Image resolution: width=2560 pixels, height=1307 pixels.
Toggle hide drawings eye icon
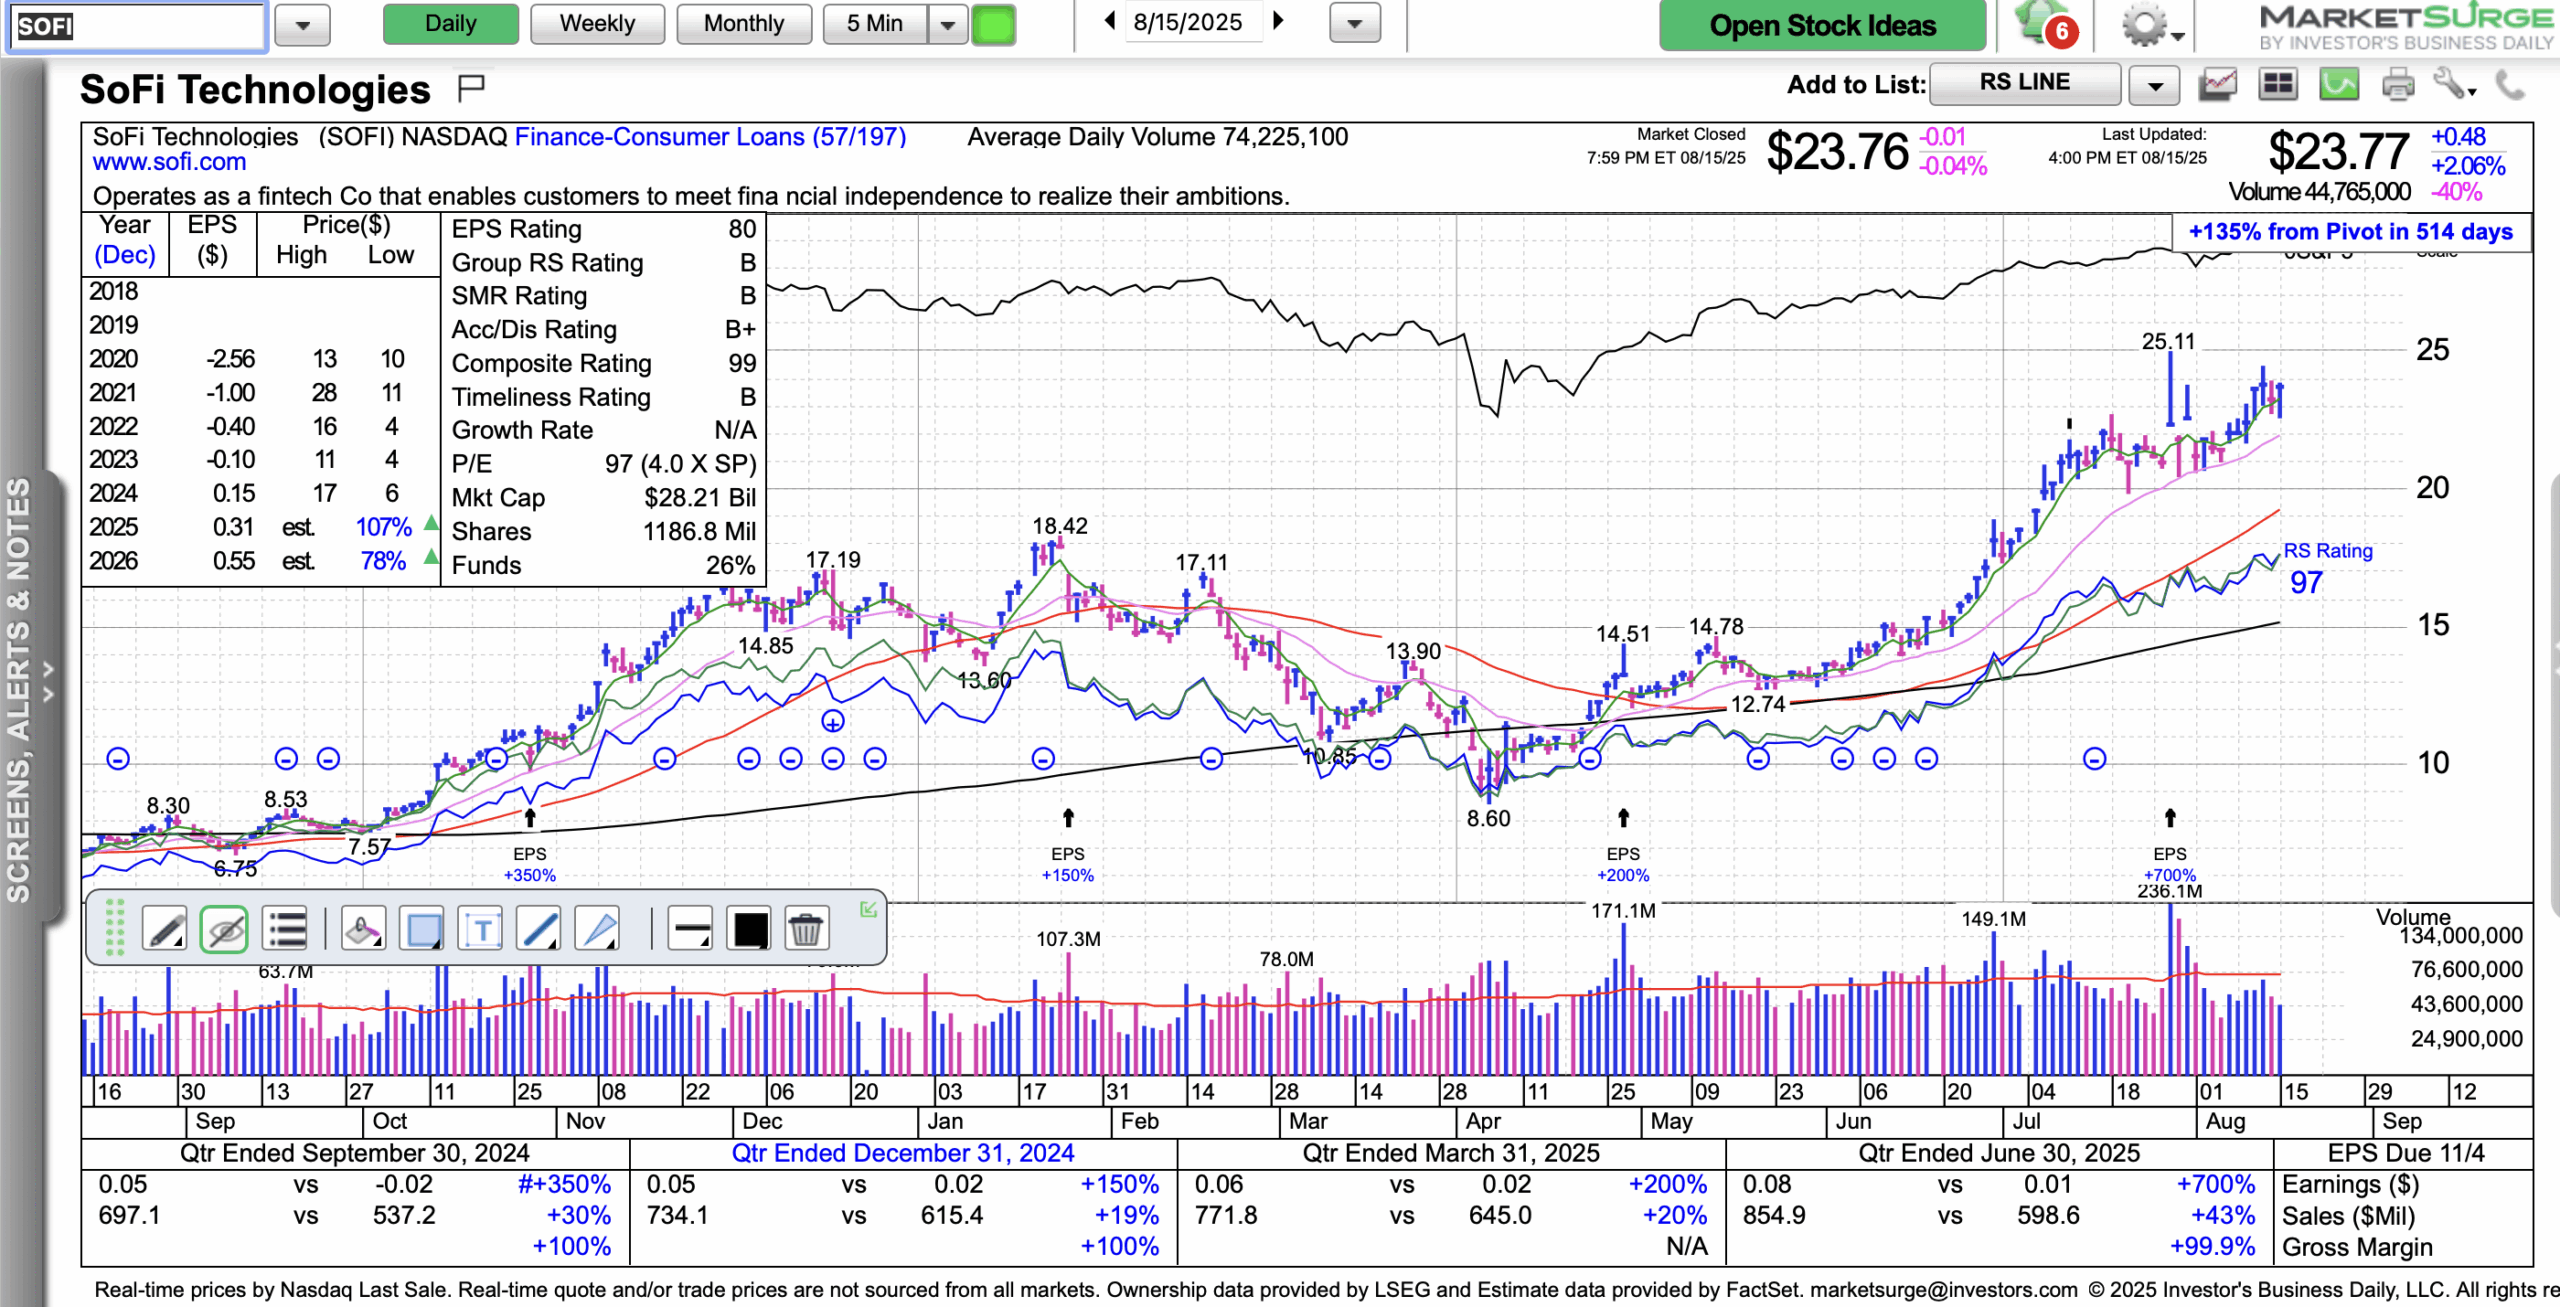tap(224, 929)
